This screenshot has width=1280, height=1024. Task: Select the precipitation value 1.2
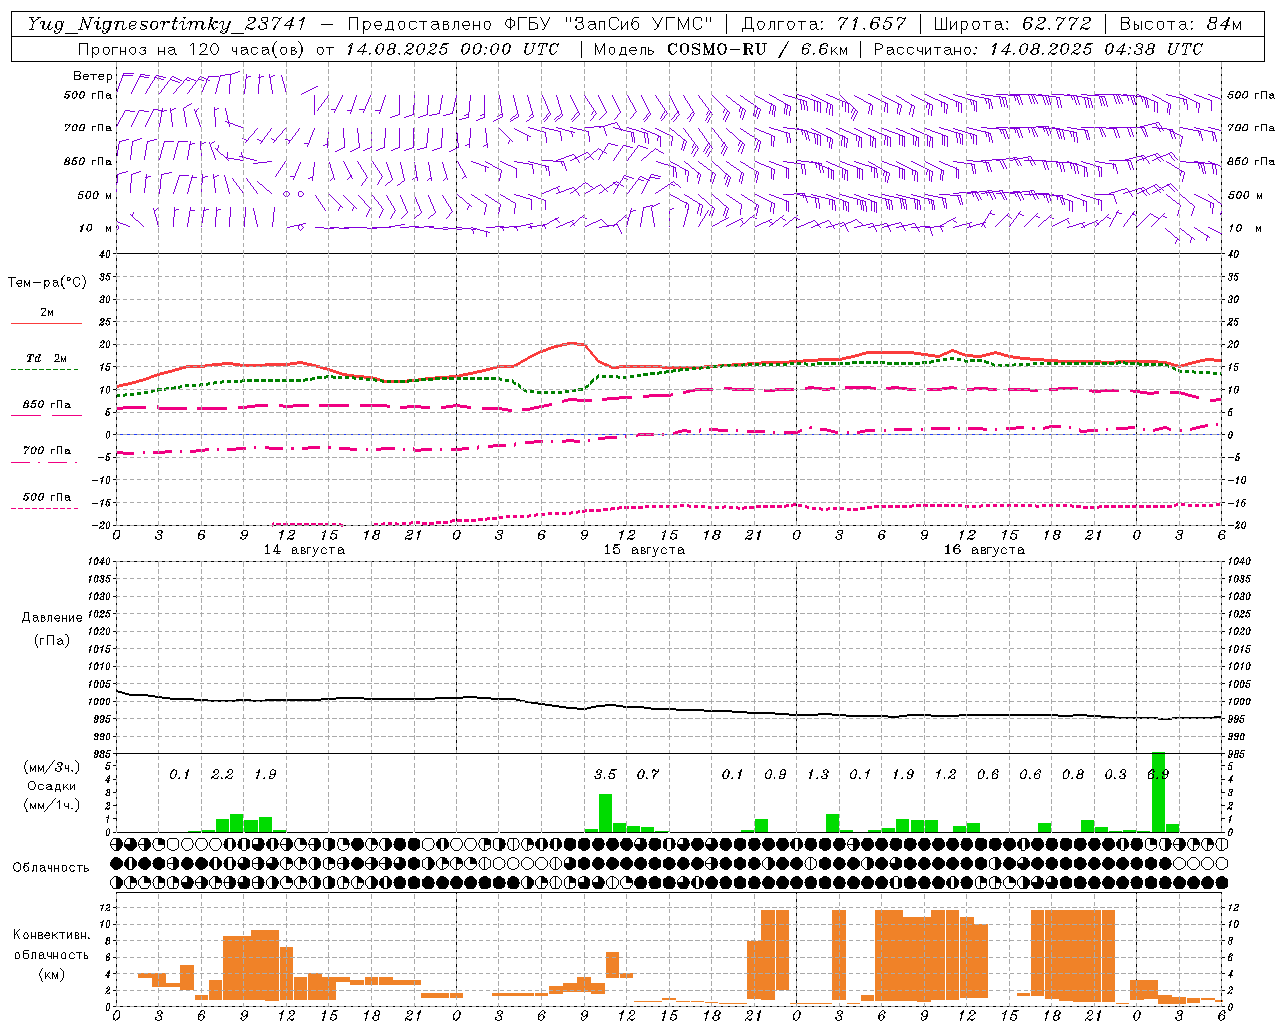click(945, 775)
